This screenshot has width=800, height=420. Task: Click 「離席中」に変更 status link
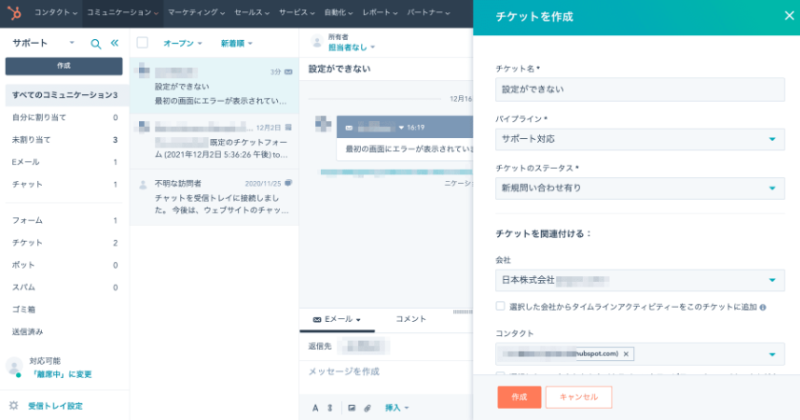coord(61,374)
